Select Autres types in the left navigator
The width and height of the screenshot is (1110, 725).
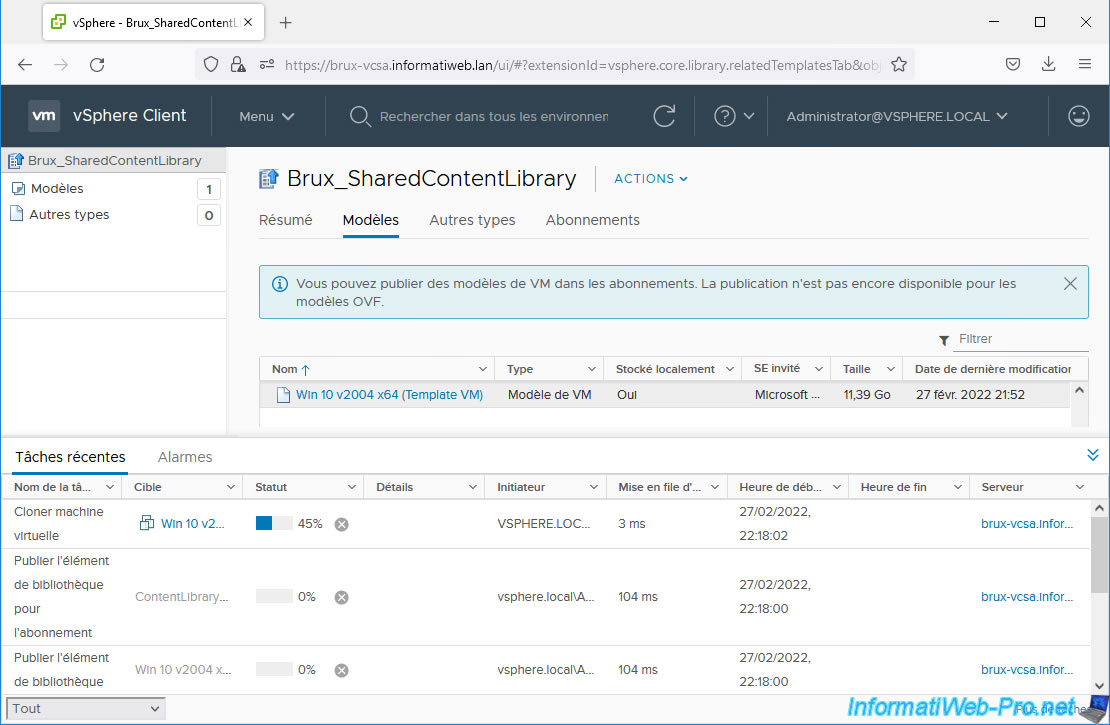[69, 215]
